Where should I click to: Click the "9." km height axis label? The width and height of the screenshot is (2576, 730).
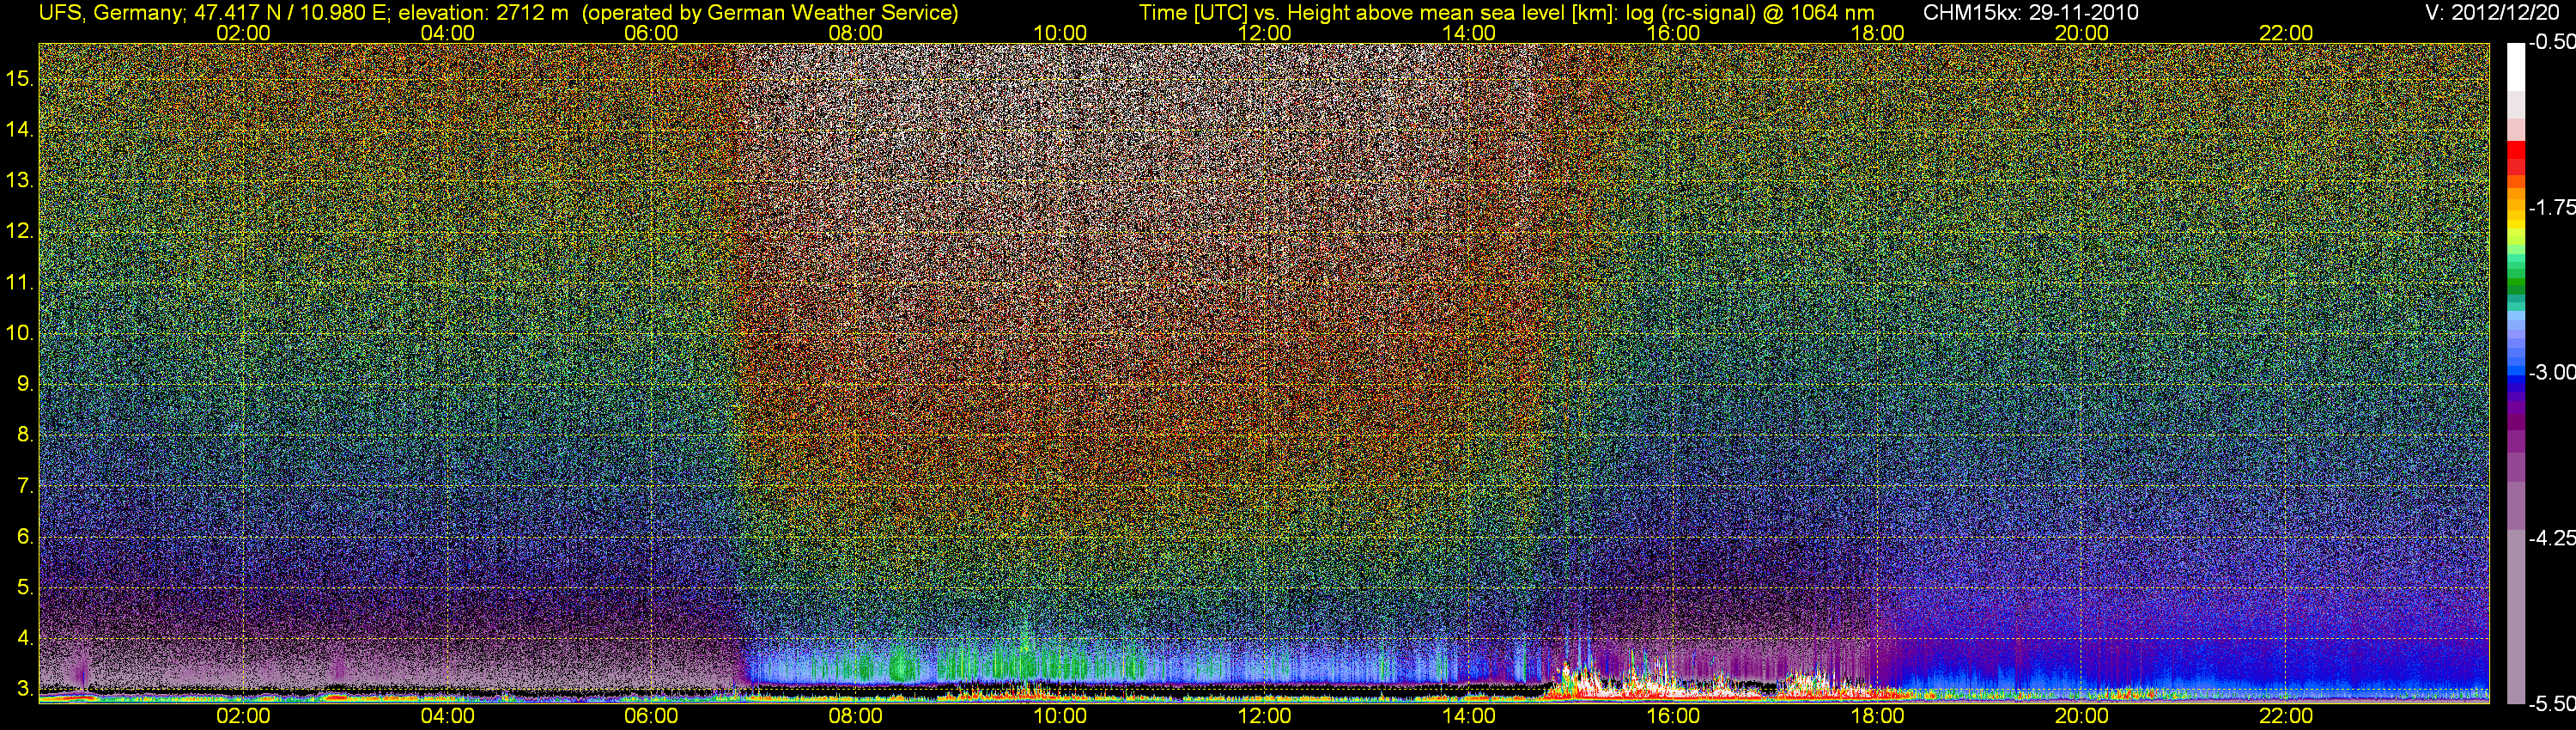tap(25, 384)
